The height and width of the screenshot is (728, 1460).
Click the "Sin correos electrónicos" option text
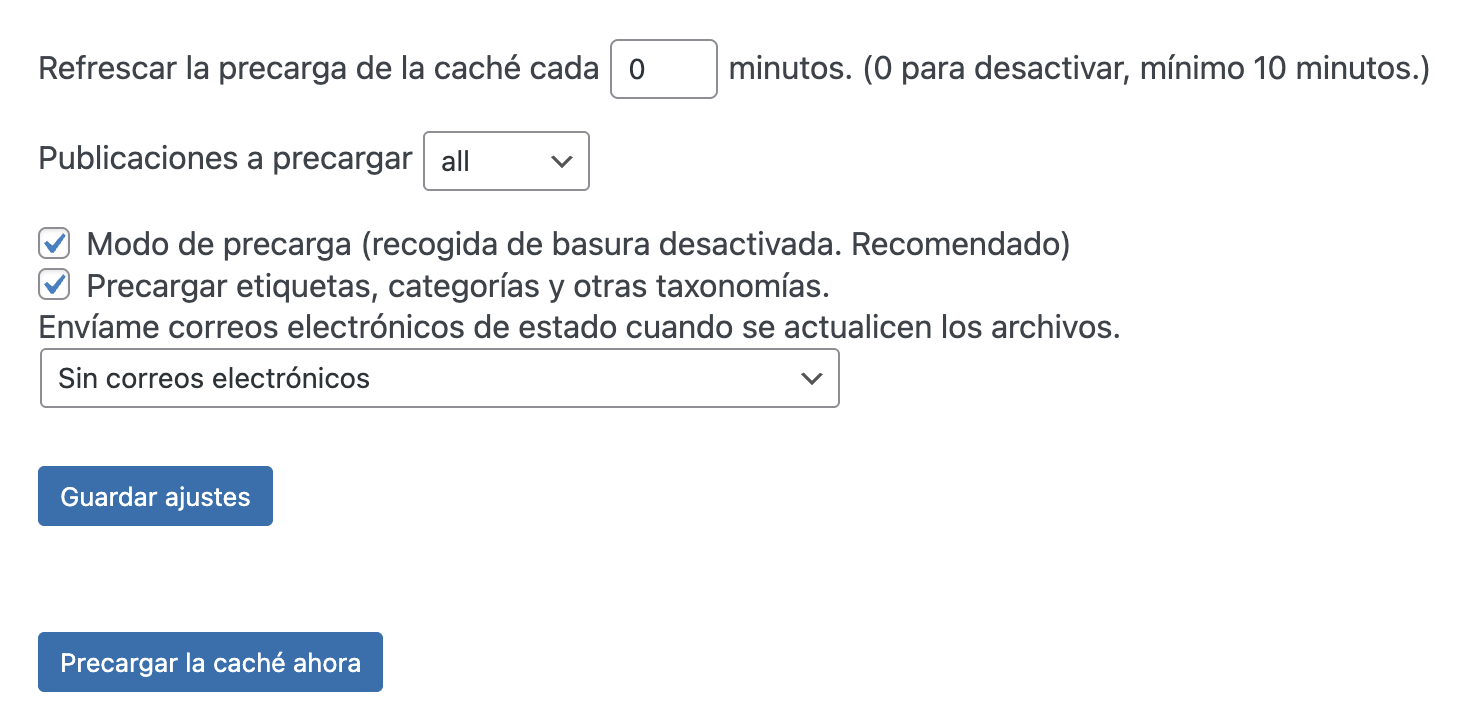click(214, 378)
